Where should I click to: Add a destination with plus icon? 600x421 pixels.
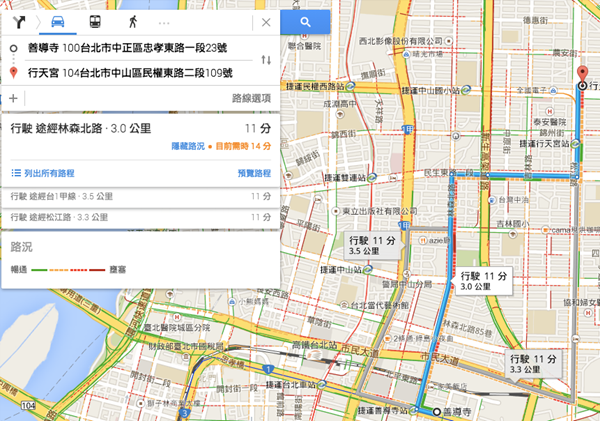point(13,98)
